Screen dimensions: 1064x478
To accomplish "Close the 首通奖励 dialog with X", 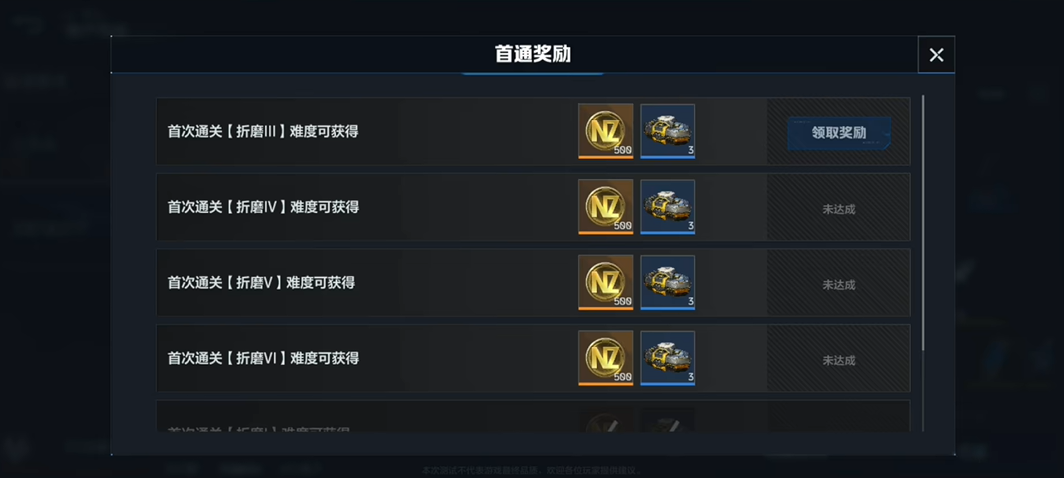I will (x=936, y=55).
